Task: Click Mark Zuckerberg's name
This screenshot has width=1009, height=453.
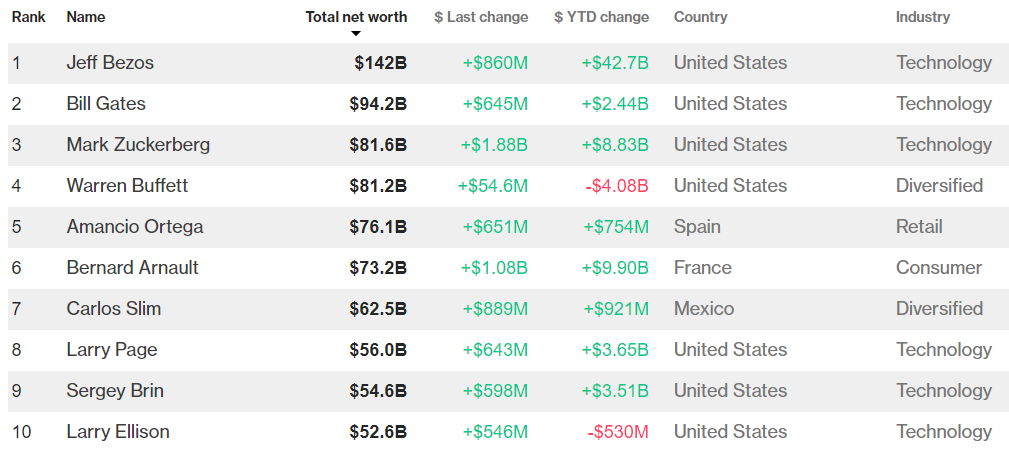Action: tap(138, 145)
